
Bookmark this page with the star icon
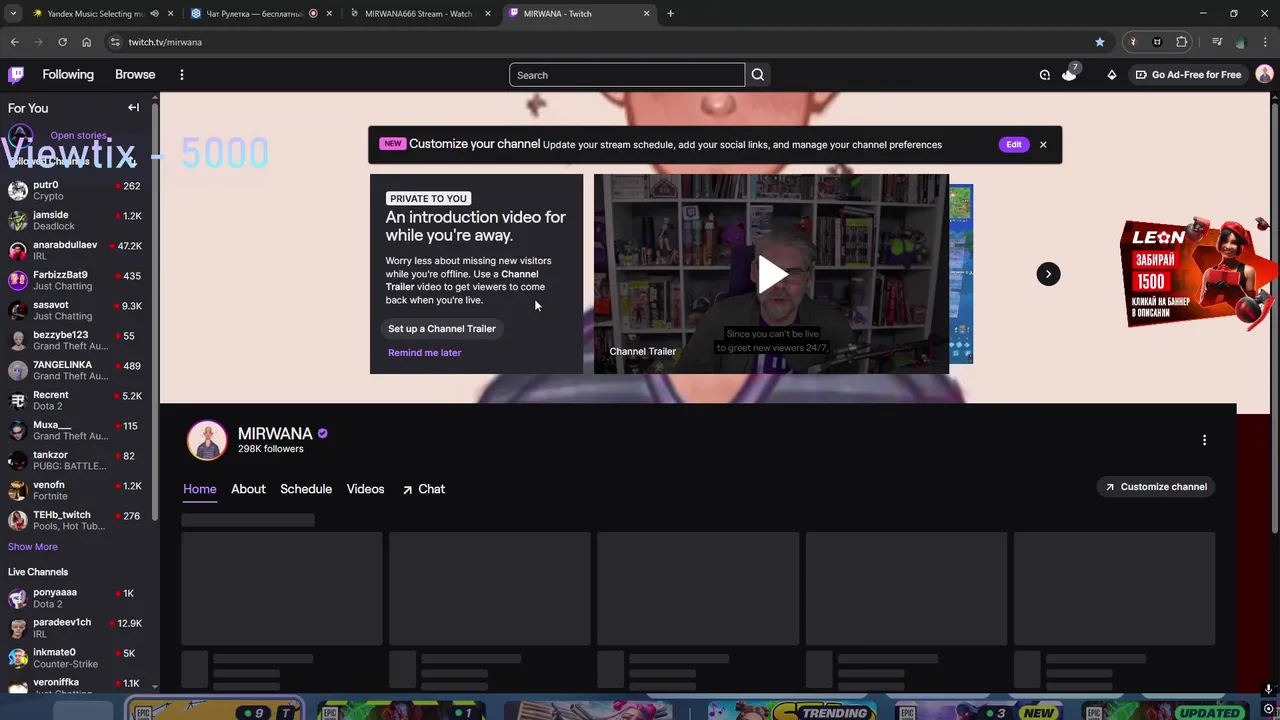coord(1100,42)
